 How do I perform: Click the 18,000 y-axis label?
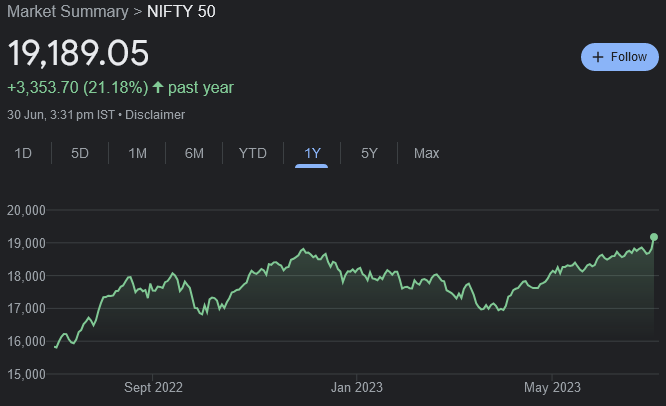tap(26, 276)
